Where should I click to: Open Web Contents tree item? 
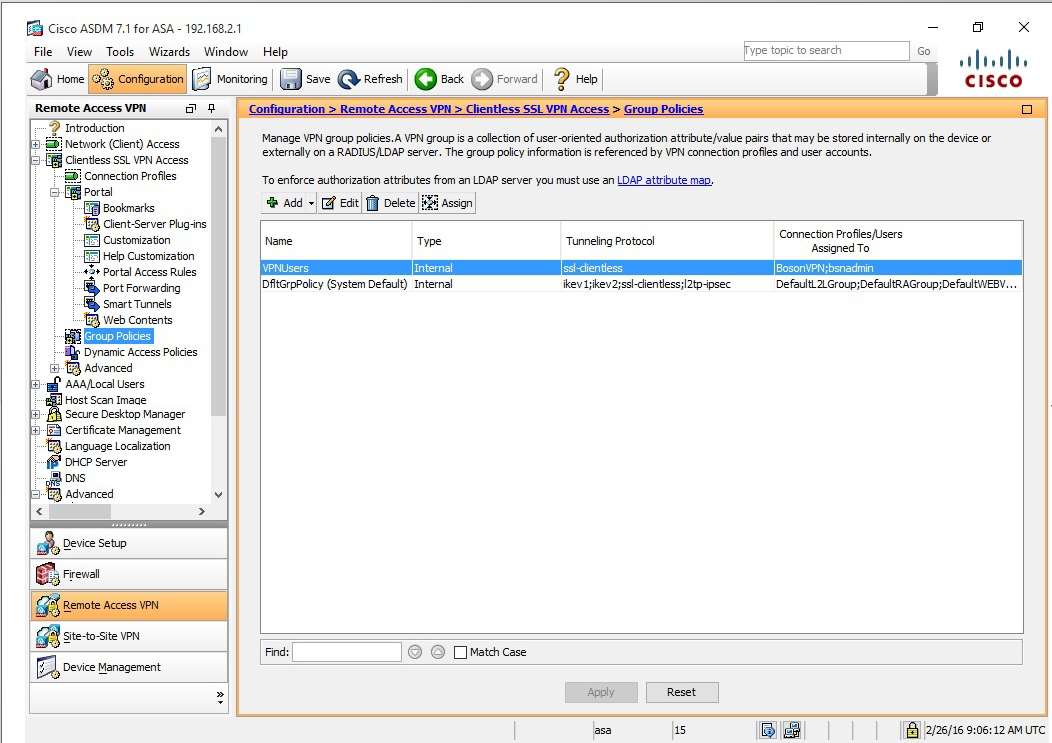tap(138, 320)
